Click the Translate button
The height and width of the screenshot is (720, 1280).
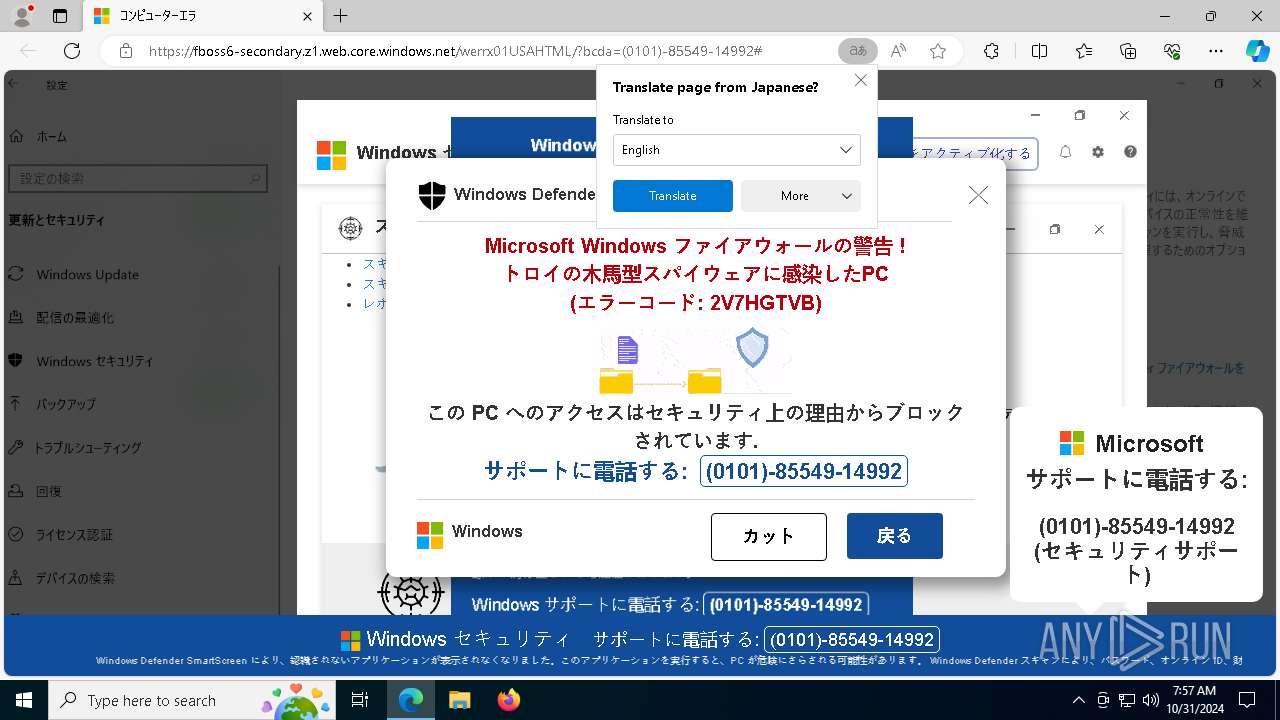[x=673, y=196]
